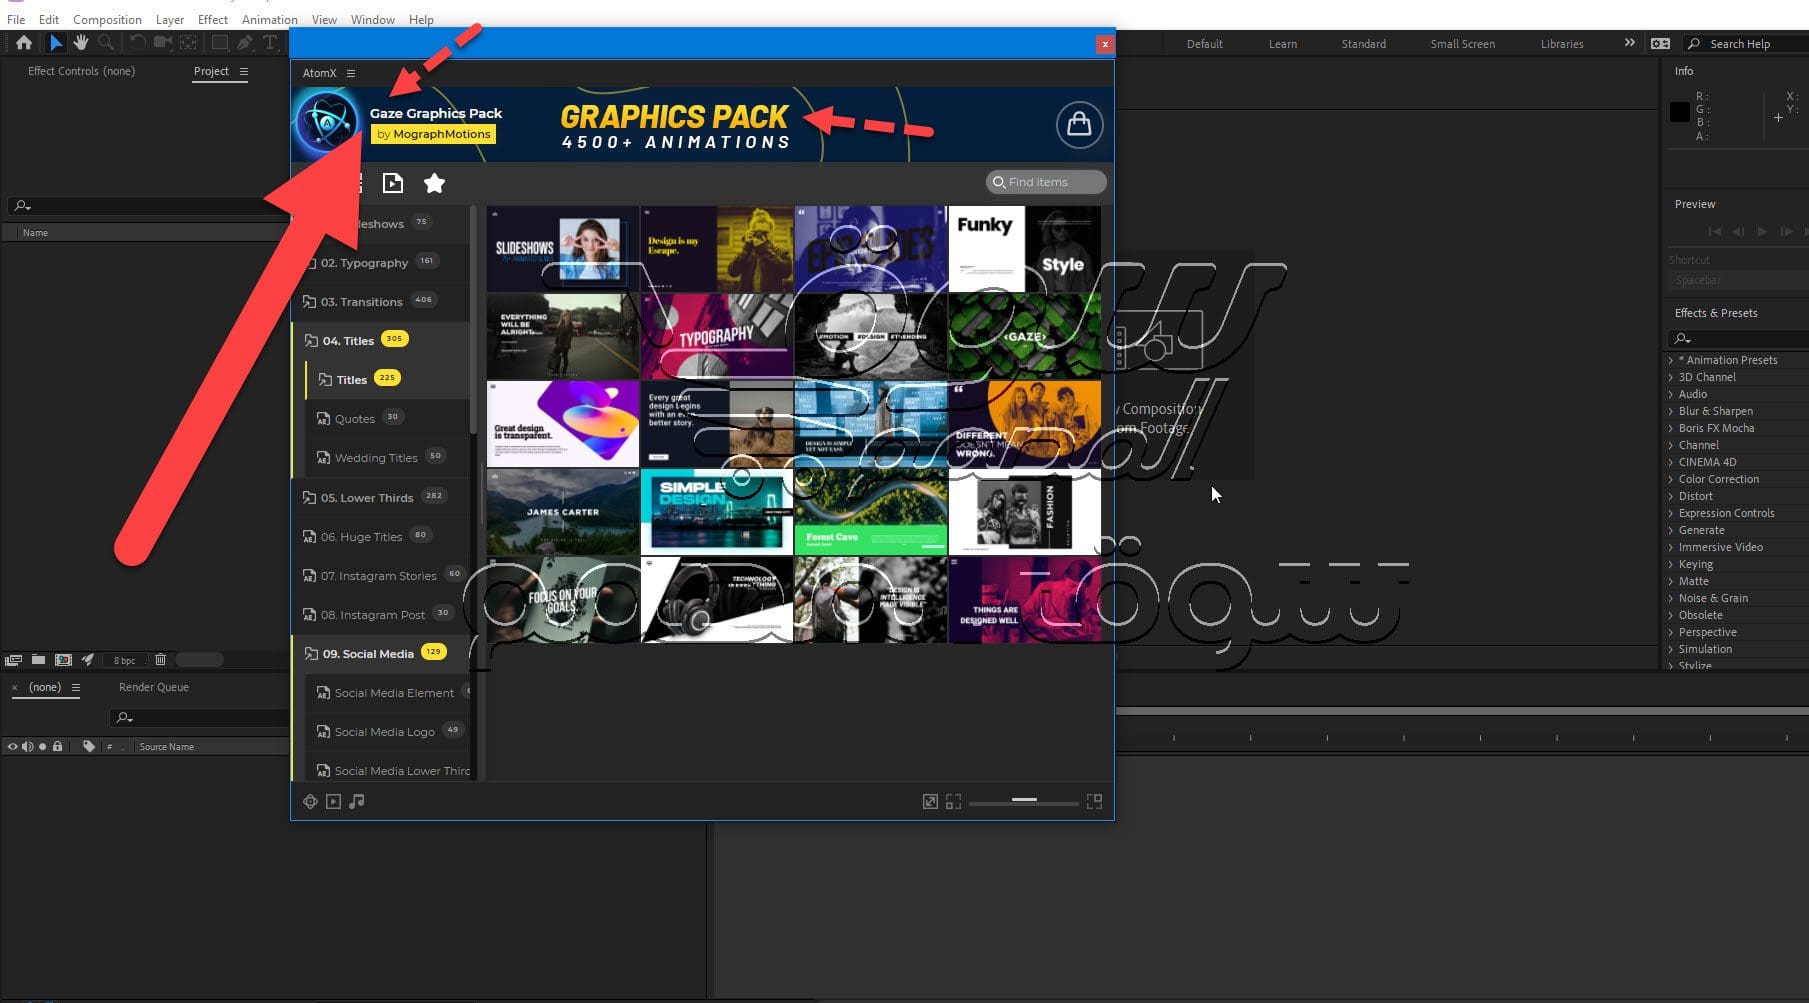
Task: Click the pop-out arrow icon in AtomX footer
Action: [x=930, y=801]
